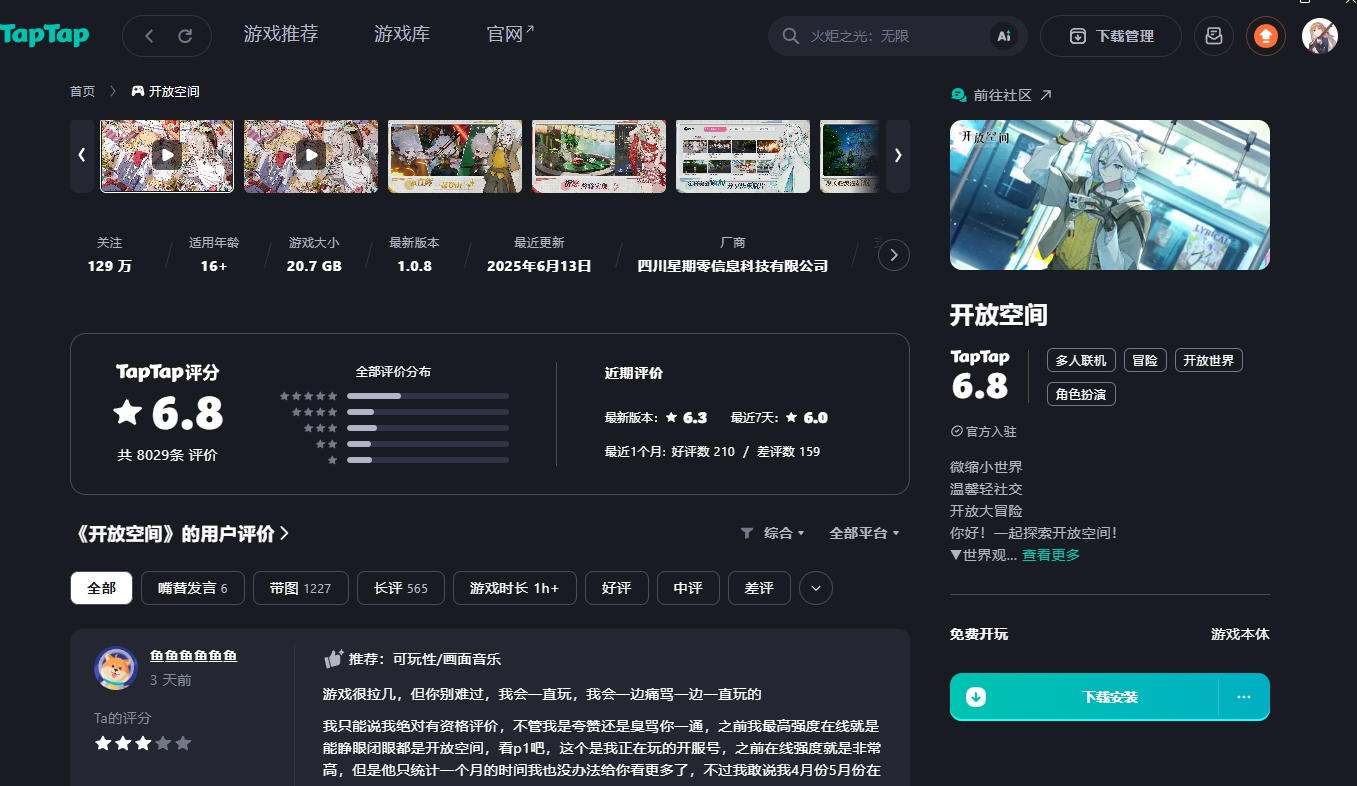
Task: Click the back navigation arrow
Action: (148, 34)
